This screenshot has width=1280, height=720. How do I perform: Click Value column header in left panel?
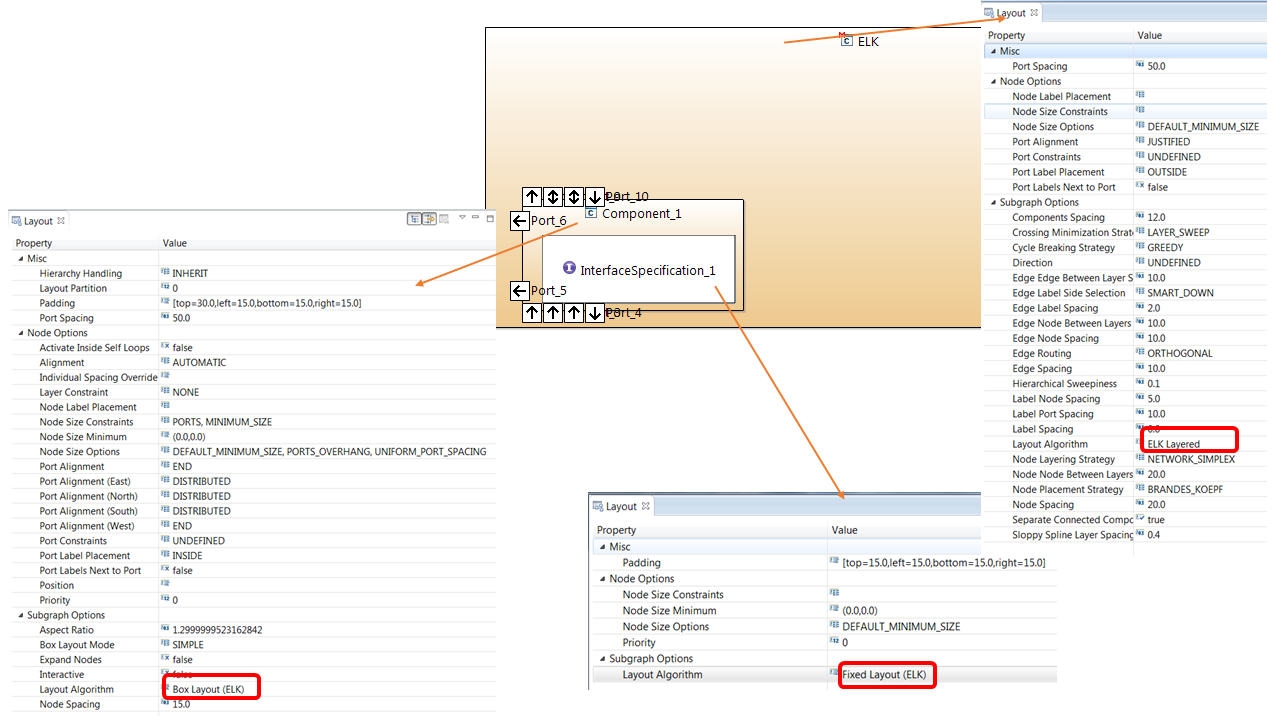pos(327,243)
